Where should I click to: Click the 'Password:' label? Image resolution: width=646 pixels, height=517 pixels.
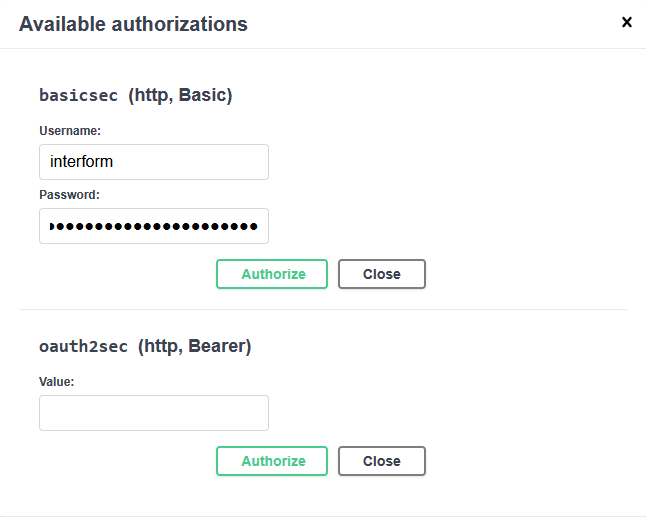pyautogui.click(x=69, y=195)
